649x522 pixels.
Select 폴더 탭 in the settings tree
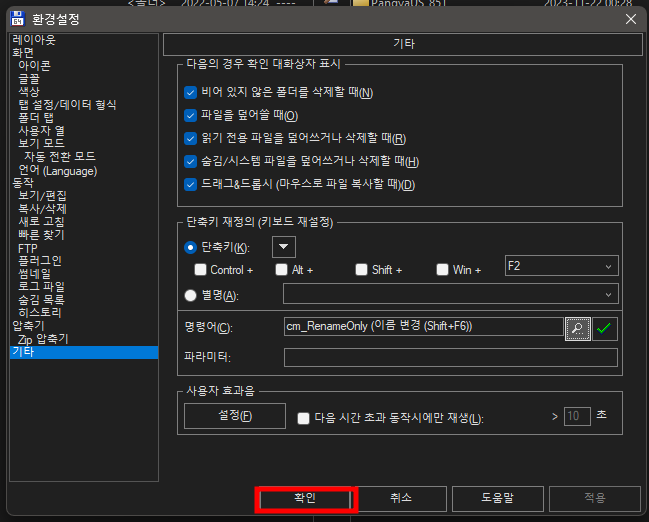tap(36, 118)
